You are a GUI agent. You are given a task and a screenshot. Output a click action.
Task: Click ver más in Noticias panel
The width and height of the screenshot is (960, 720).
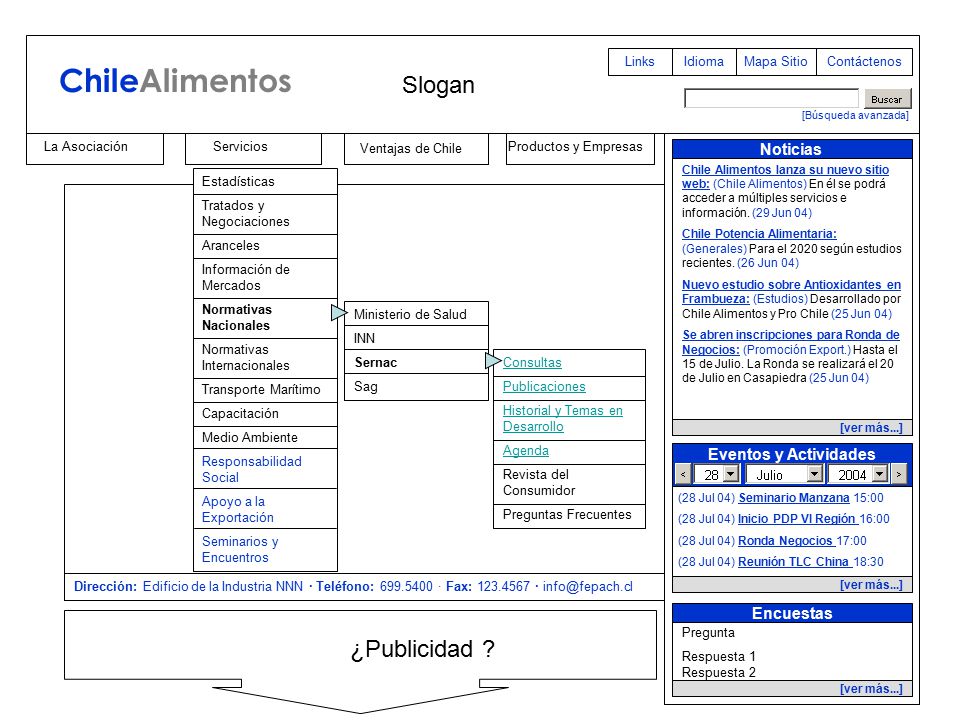871,427
